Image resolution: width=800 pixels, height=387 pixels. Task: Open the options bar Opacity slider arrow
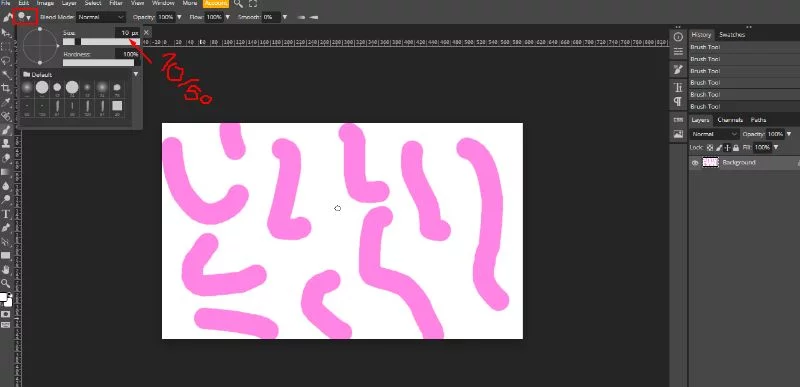click(179, 17)
